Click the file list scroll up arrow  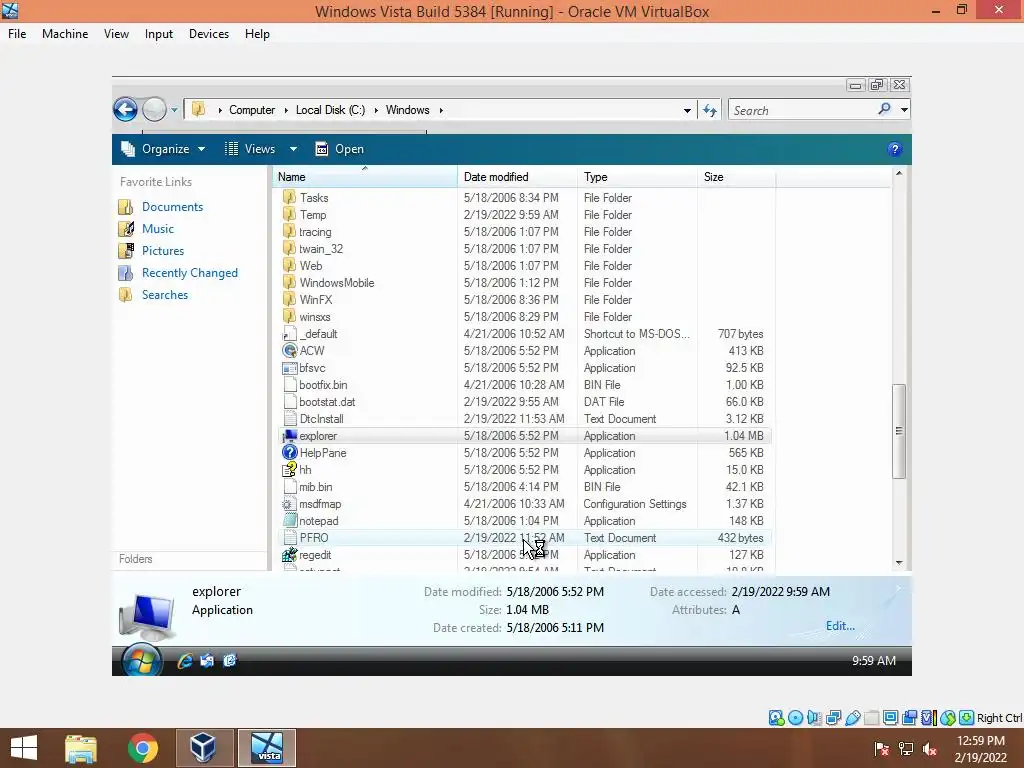coord(899,173)
